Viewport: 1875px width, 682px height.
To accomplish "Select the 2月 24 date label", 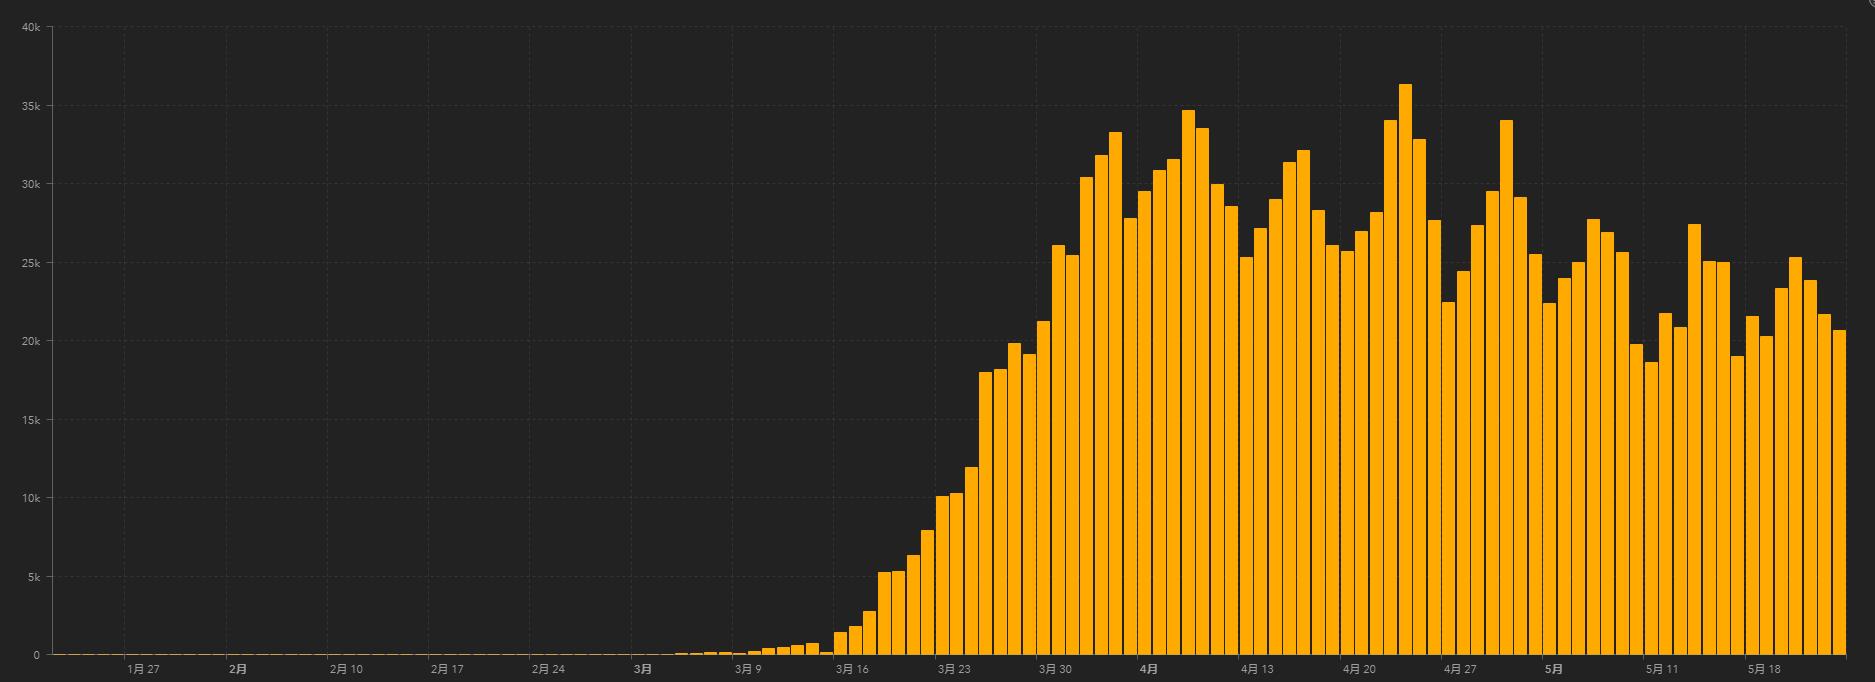I will pyautogui.click(x=548, y=669).
